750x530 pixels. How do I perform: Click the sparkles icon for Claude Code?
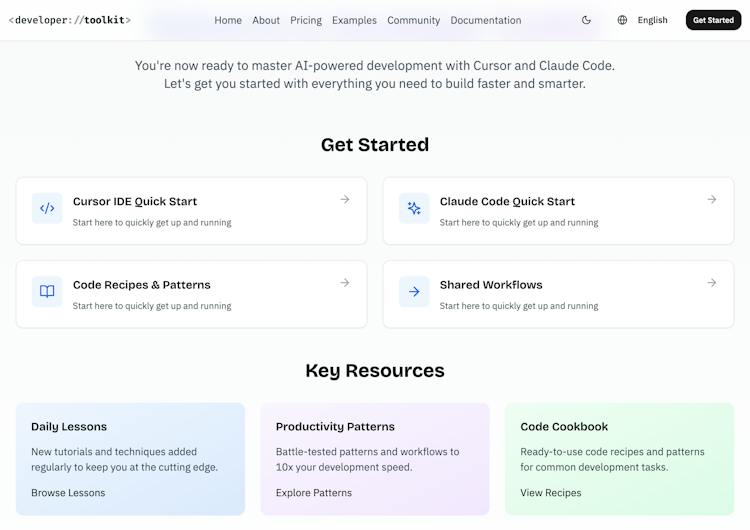point(414,208)
